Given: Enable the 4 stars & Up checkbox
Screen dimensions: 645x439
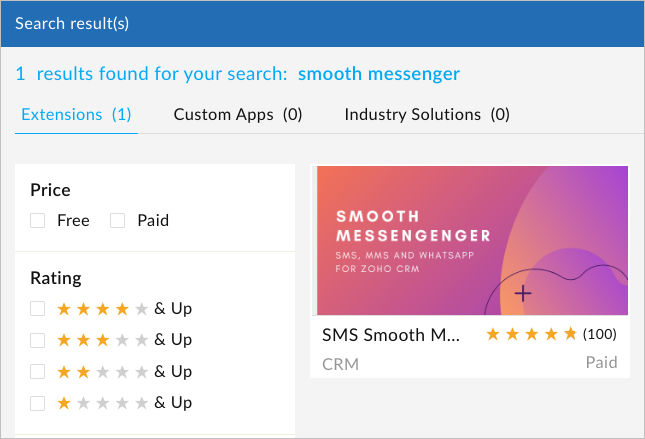Looking at the screenshot, I should tap(37, 309).
